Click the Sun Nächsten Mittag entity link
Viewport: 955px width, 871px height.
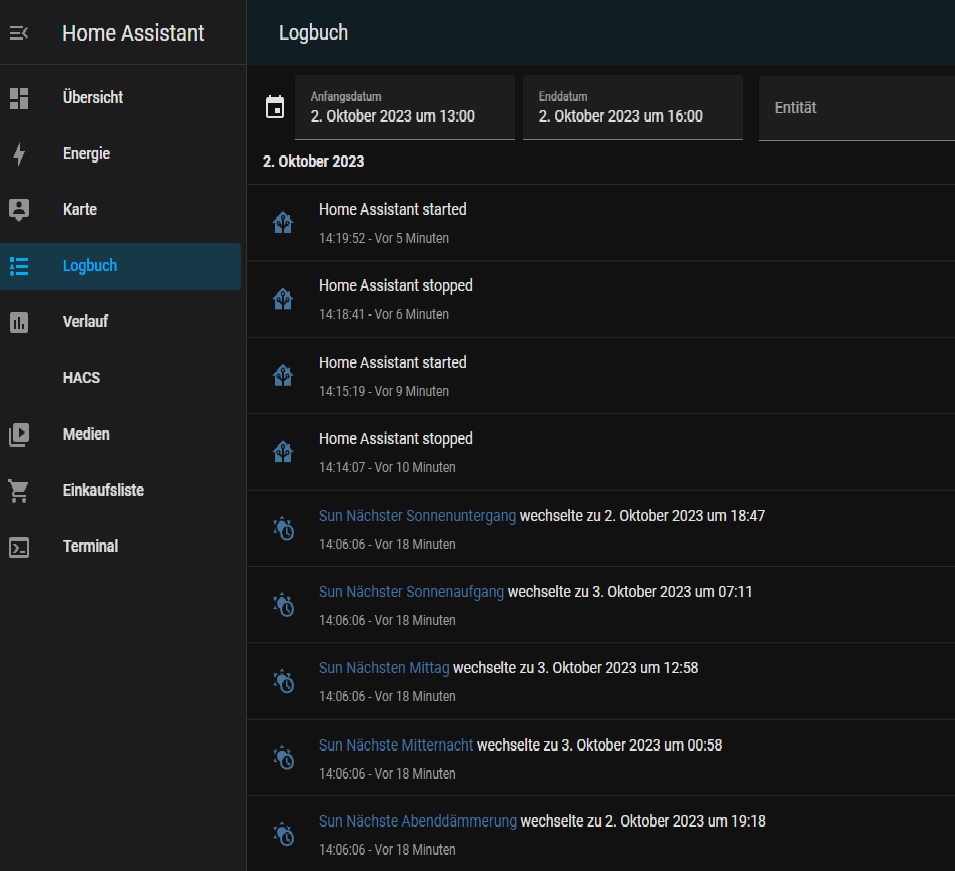point(384,668)
